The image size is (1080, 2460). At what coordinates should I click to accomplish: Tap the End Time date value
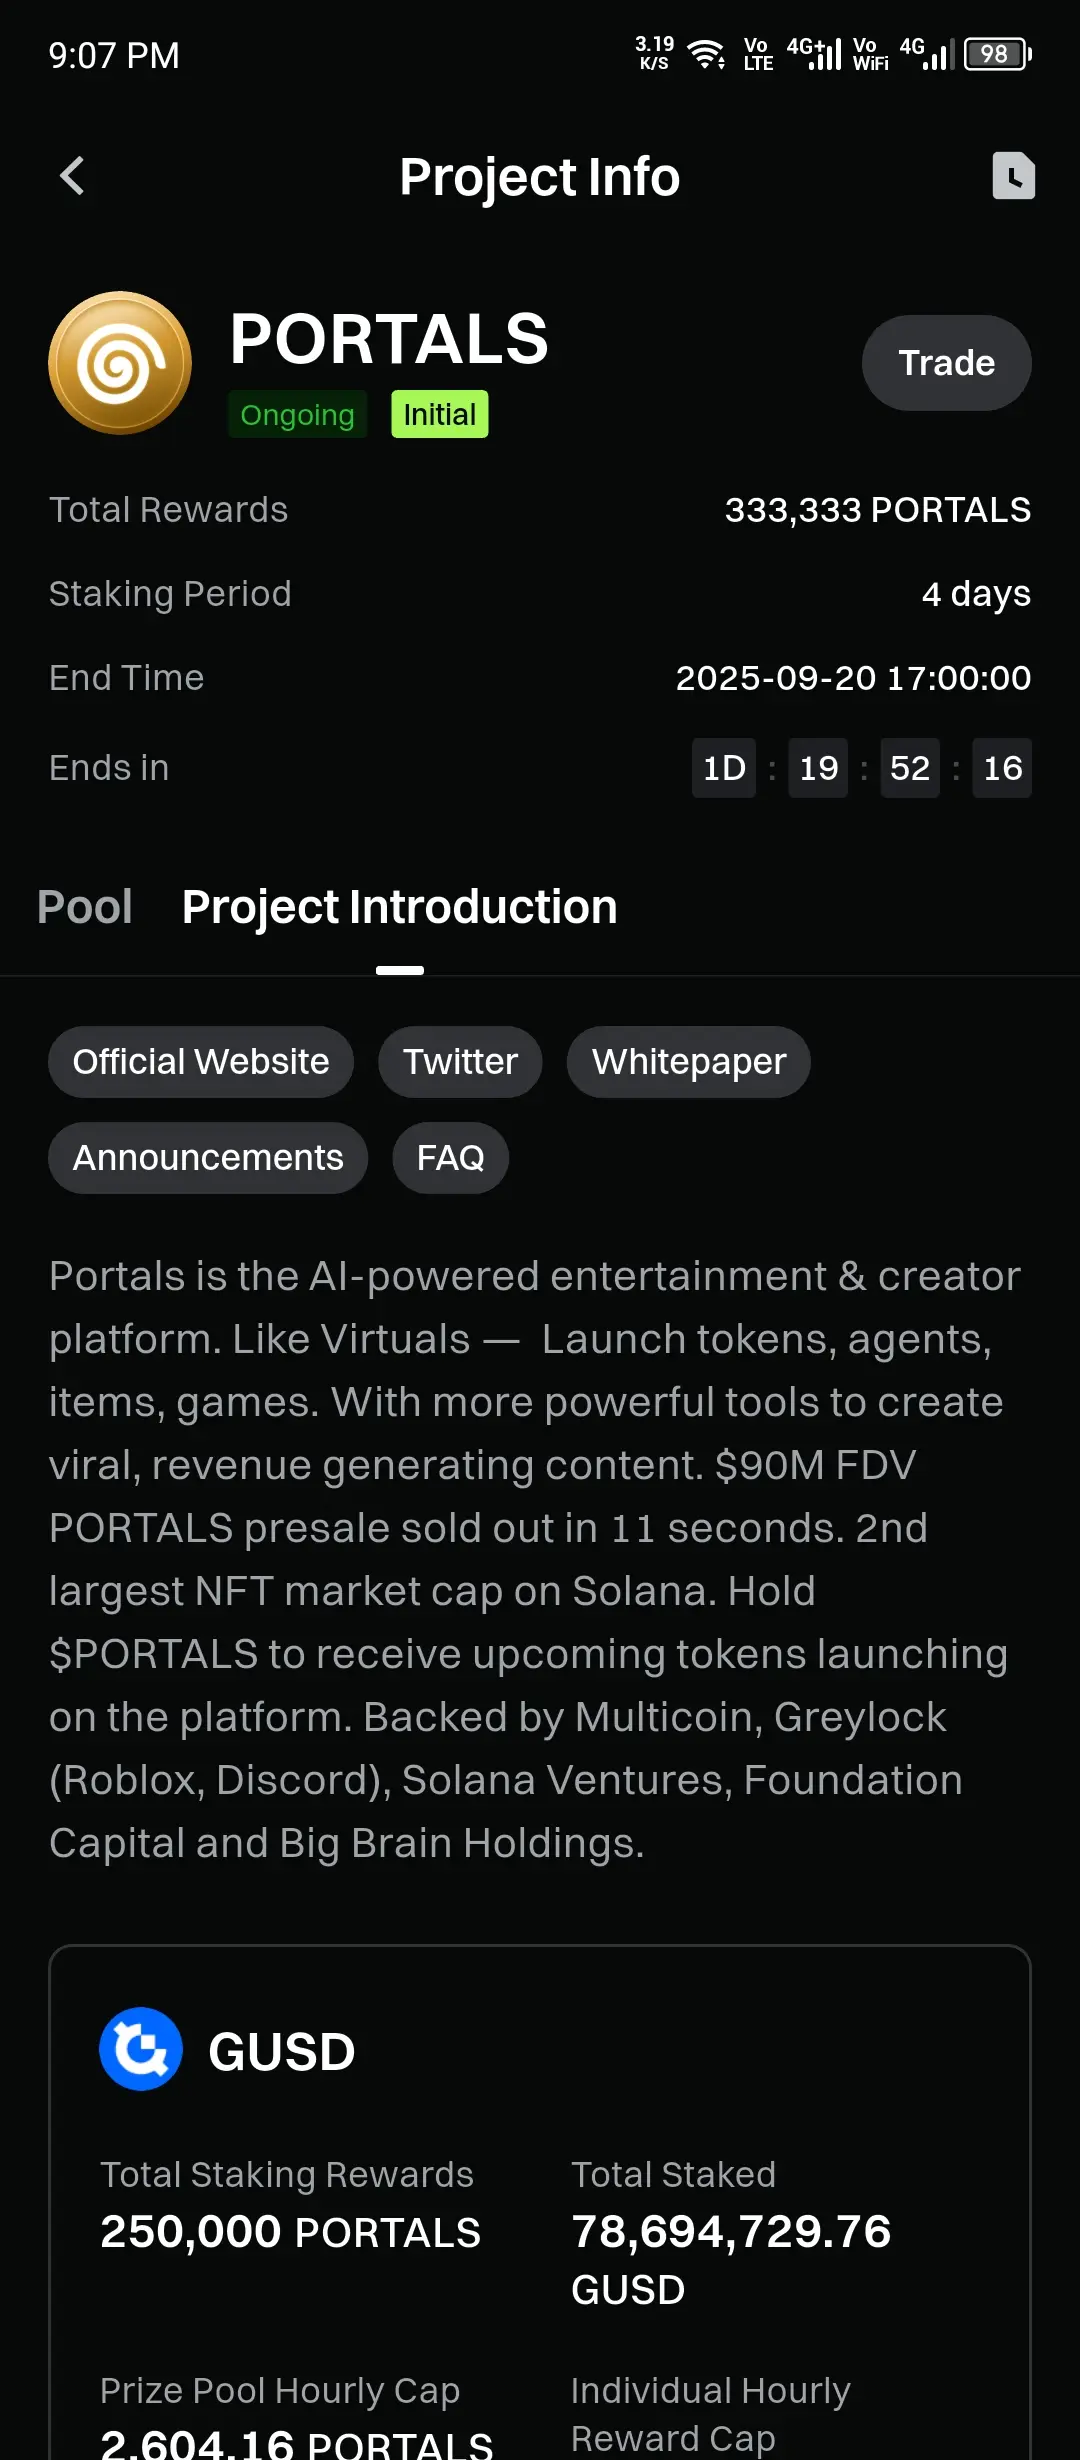click(x=853, y=678)
